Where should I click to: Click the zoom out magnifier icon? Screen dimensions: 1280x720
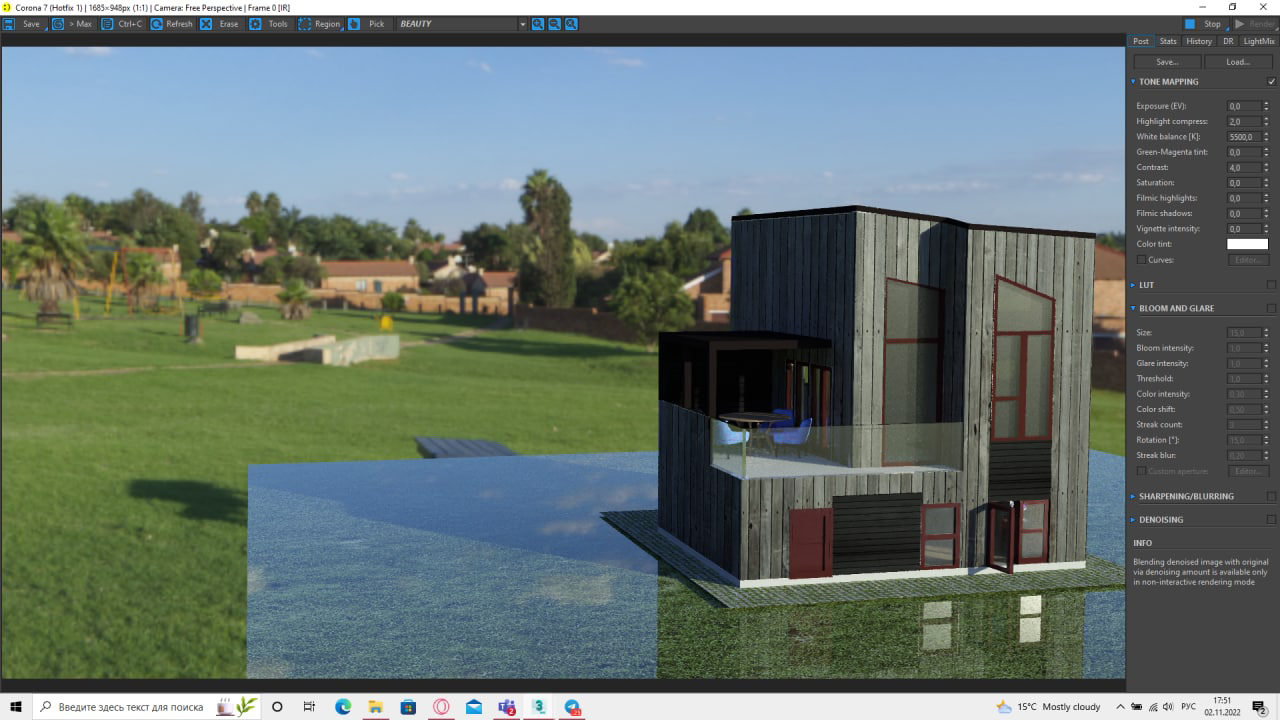point(554,24)
